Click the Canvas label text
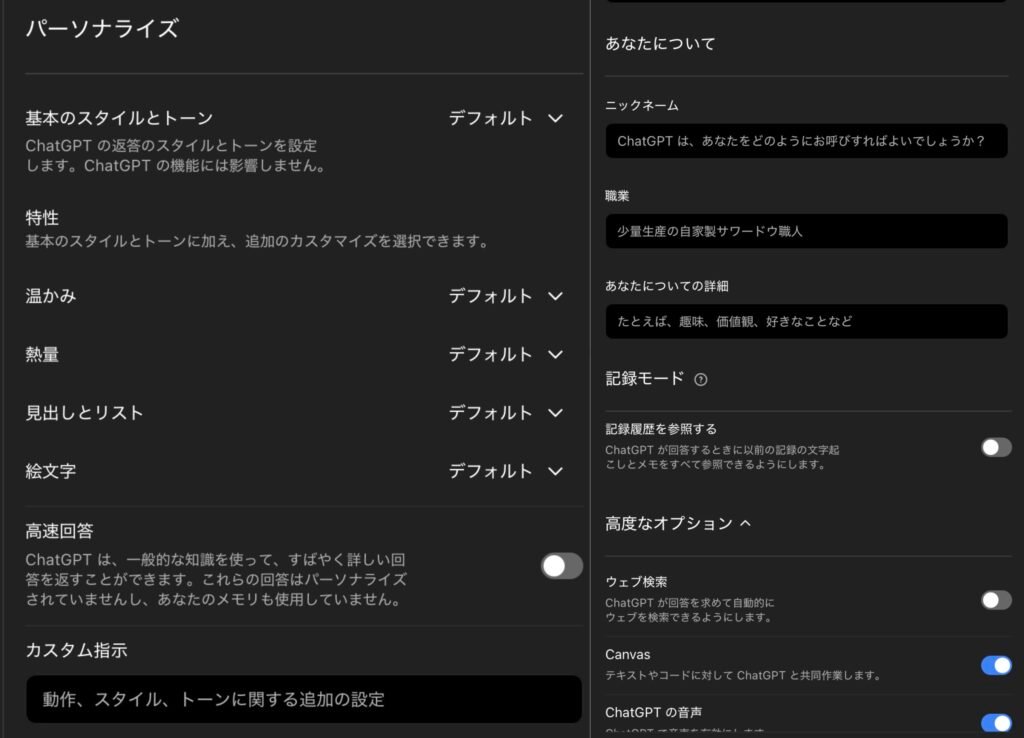The width and height of the screenshot is (1024, 738). pos(628,654)
